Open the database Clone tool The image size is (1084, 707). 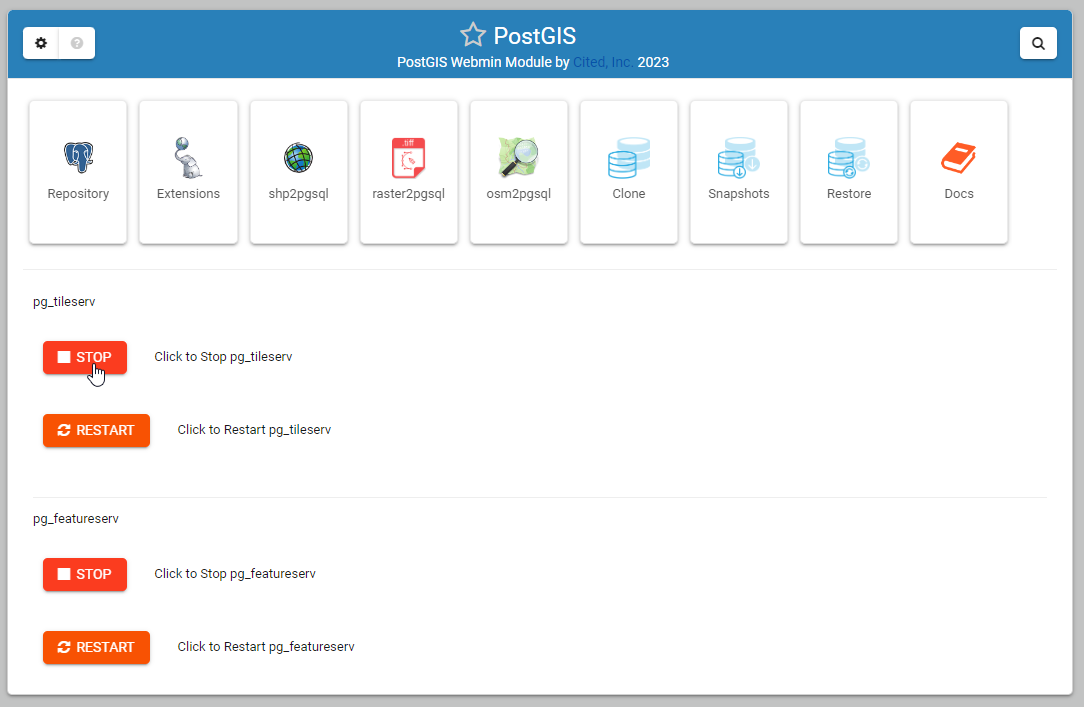[x=628, y=170]
